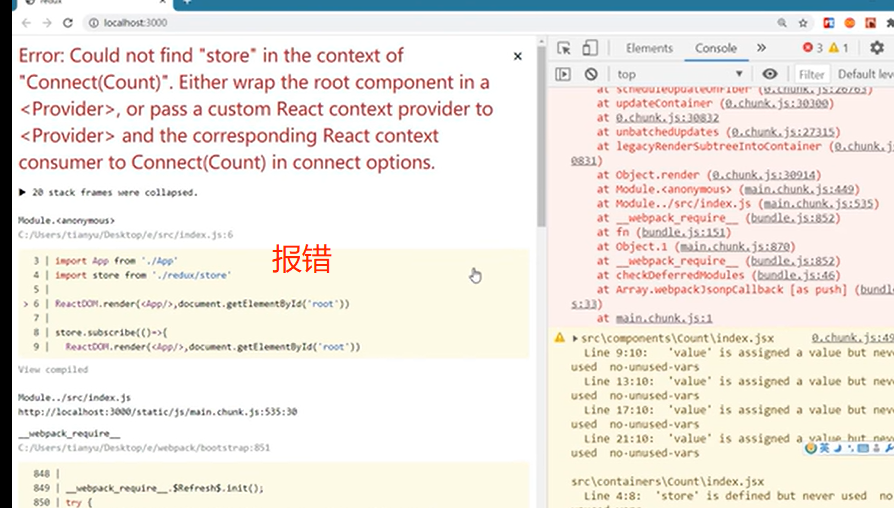Open the 0.chunk.js:30832 source link

click(x=667, y=118)
